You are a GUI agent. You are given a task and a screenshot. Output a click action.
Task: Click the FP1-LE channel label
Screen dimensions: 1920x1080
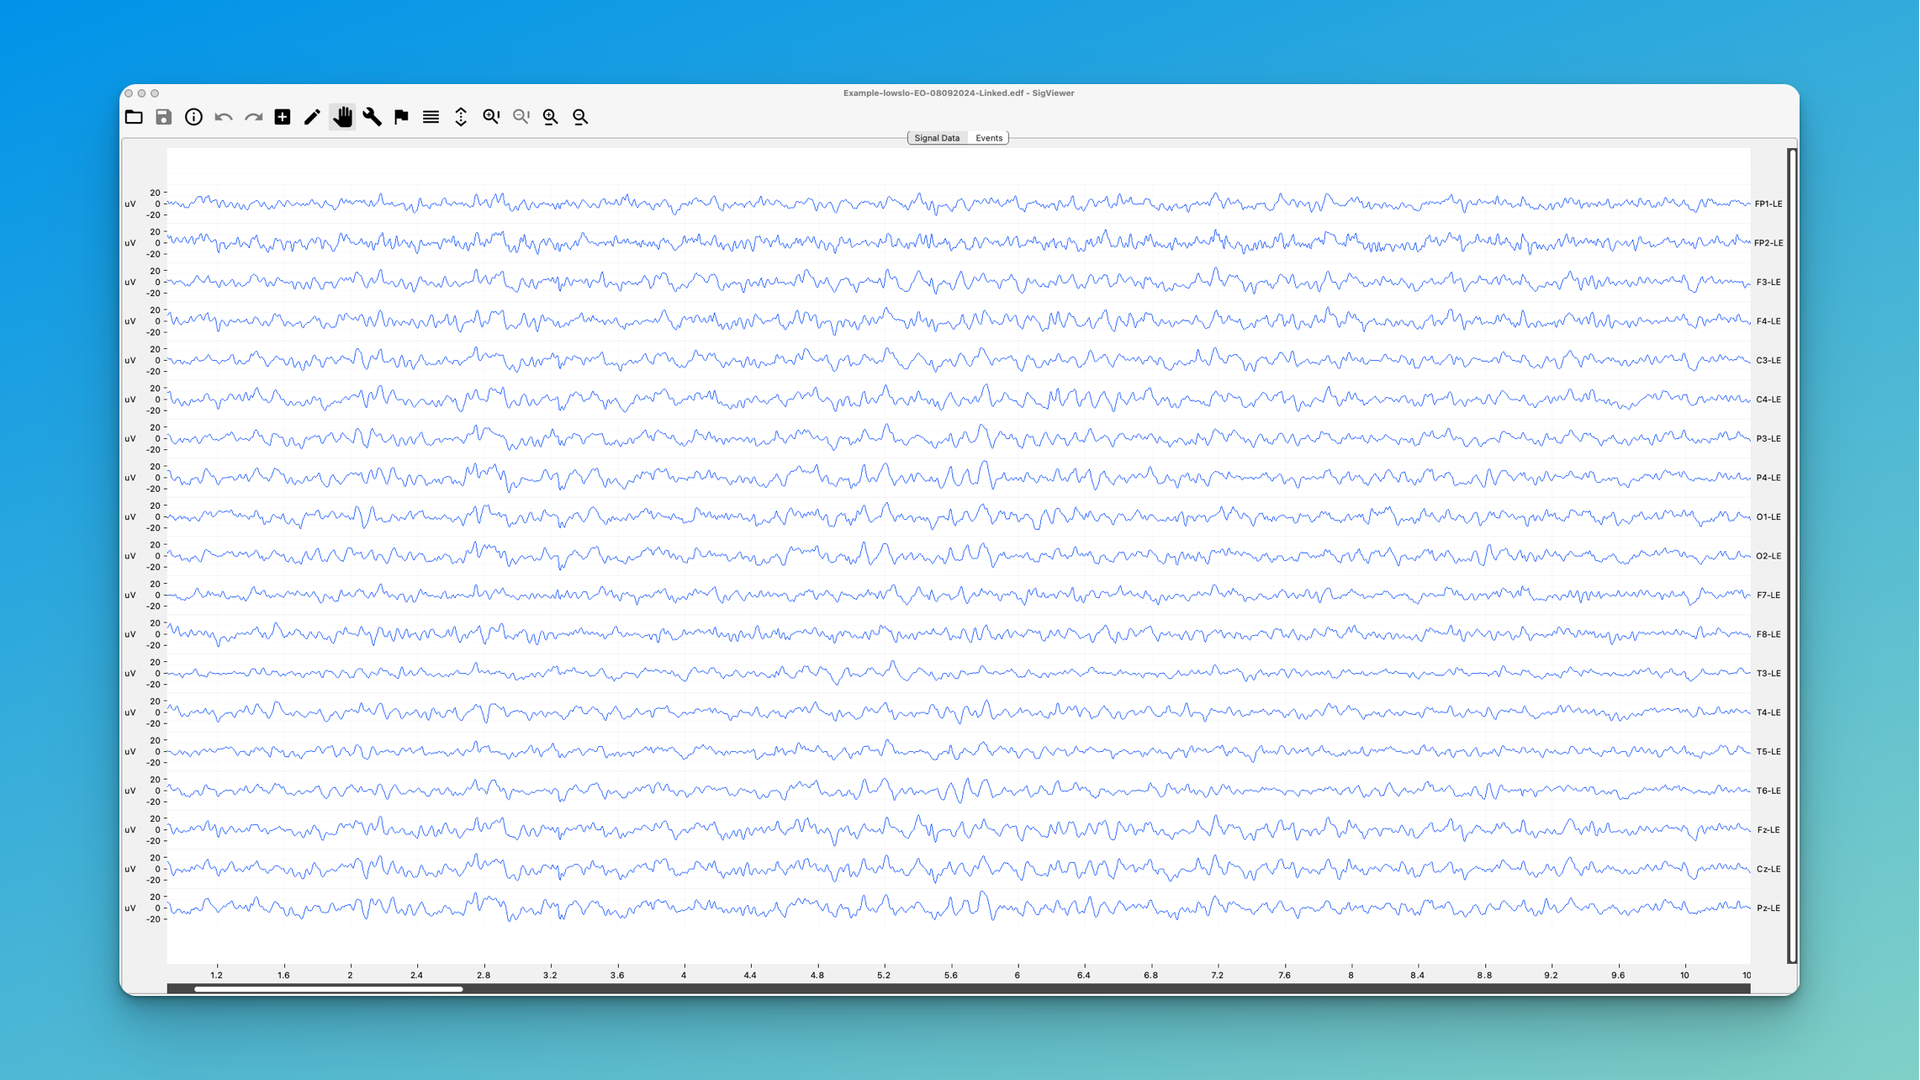click(1768, 204)
